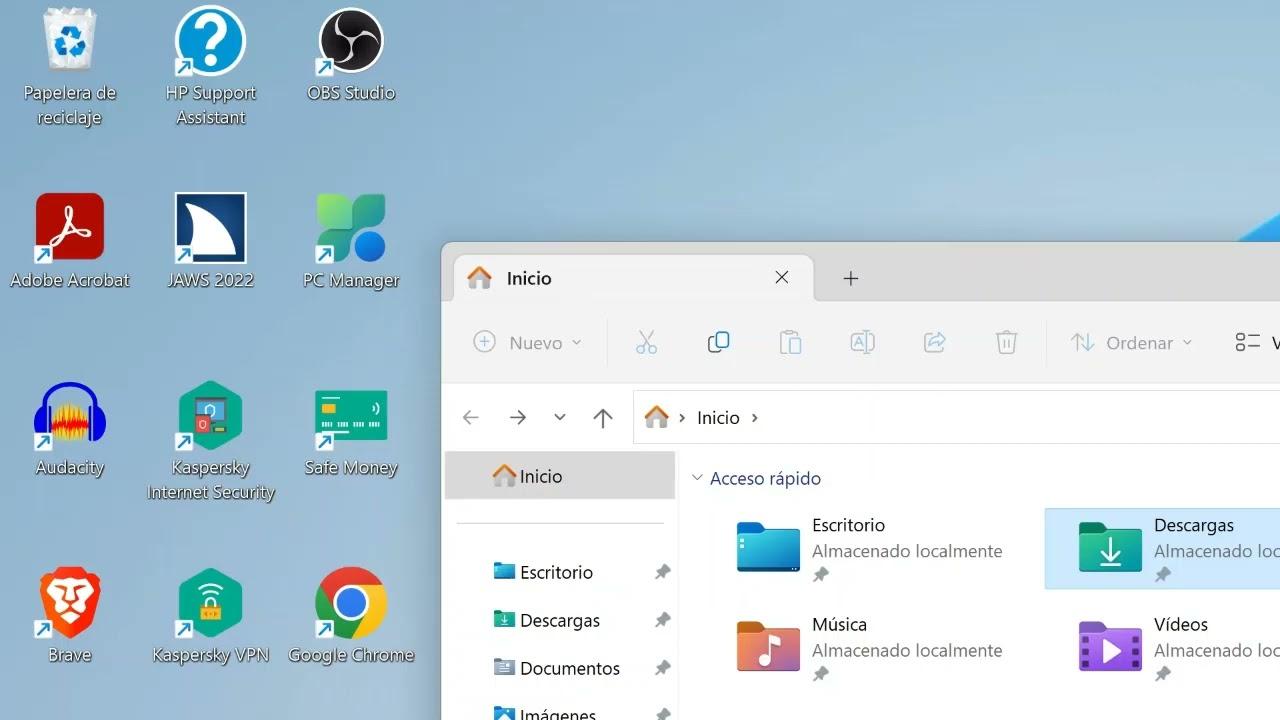The image size is (1280, 720).
Task: Click the Share icon in Explorer toolbar
Action: click(x=934, y=342)
